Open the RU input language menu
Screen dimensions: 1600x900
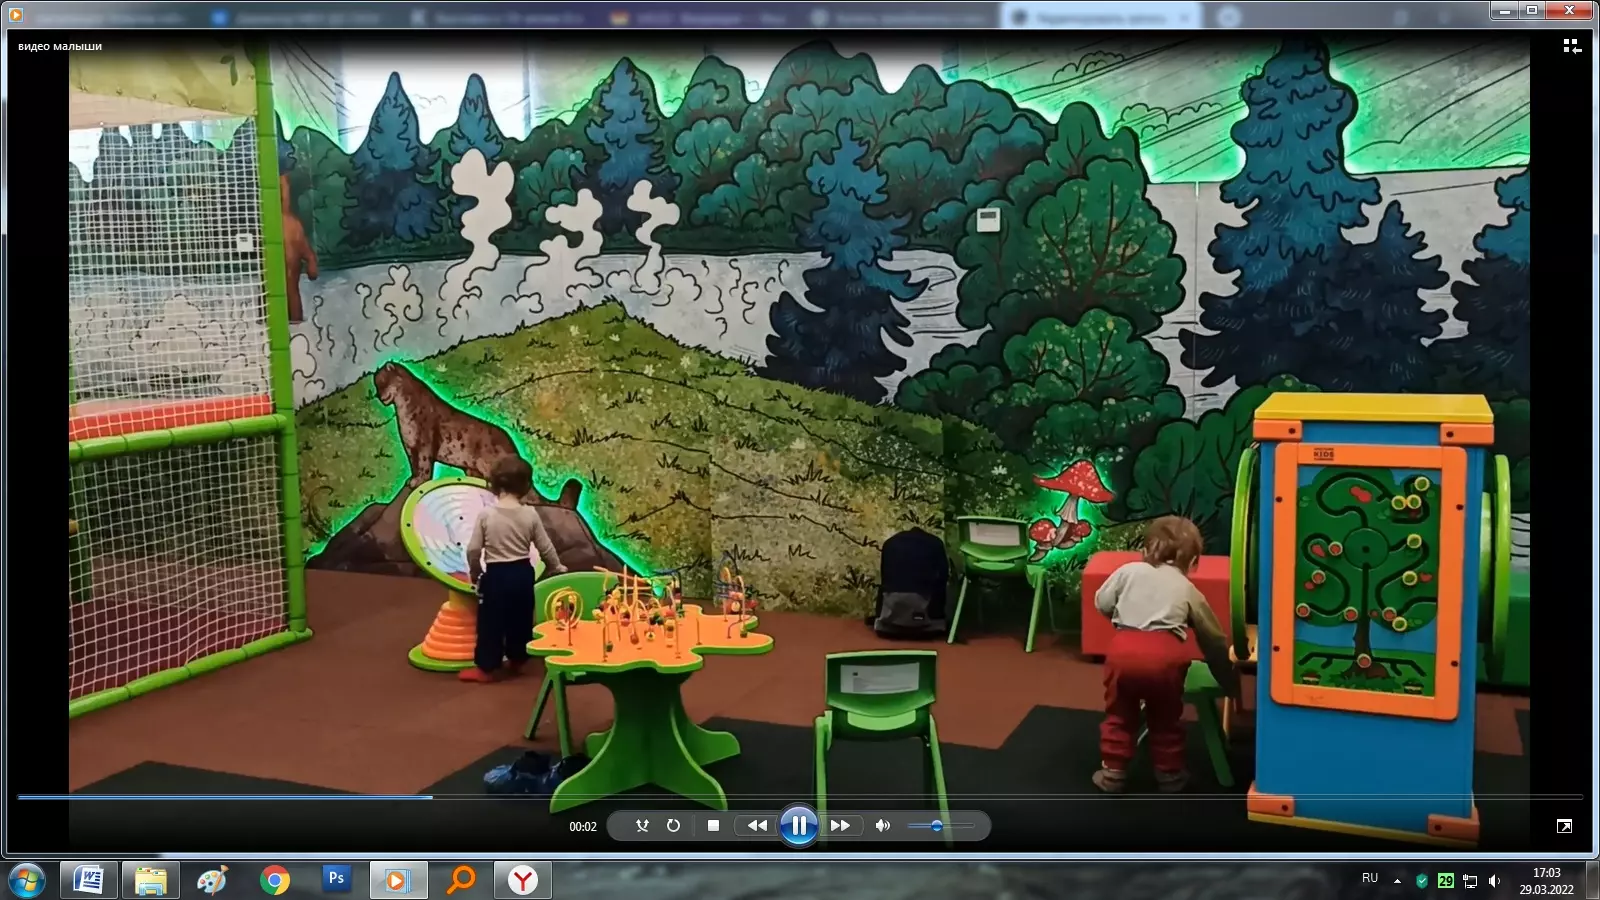1369,878
